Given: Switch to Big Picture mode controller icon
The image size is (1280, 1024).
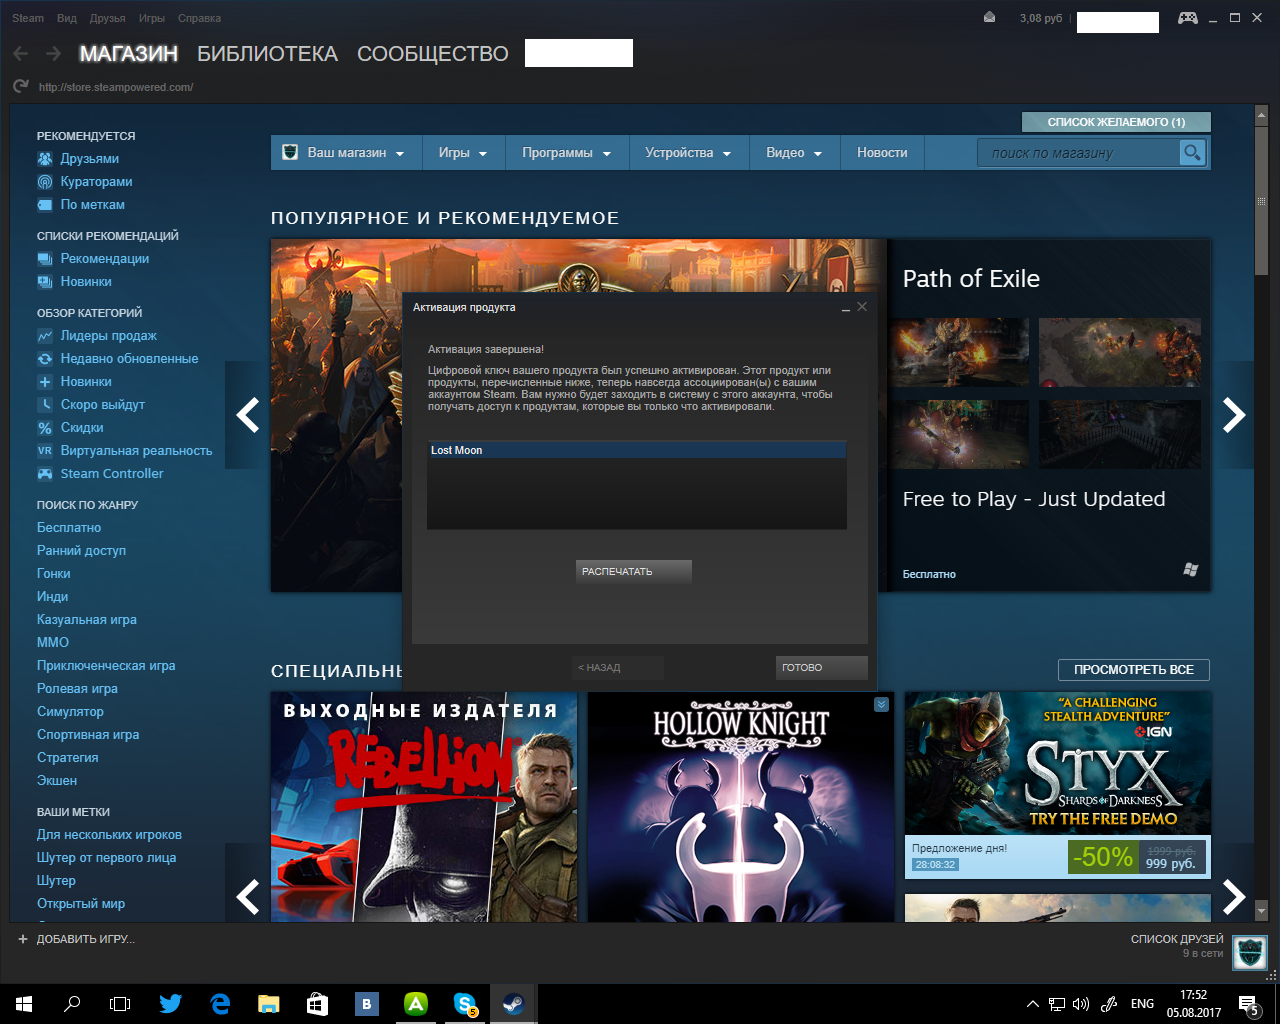Looking at the screenshot, I should [x=1187, y=18].
